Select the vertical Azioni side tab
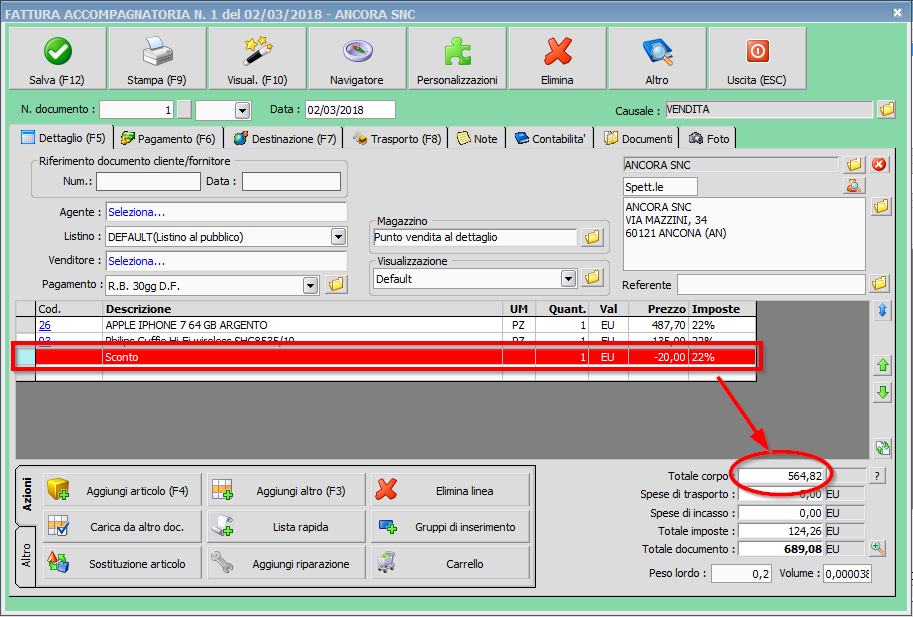913x617 pixels. tap(26, 495)
